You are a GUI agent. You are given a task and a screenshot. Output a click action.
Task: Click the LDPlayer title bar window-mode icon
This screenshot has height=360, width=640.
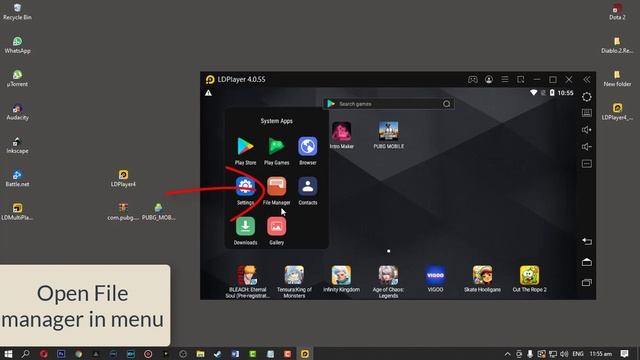point(521,80)
